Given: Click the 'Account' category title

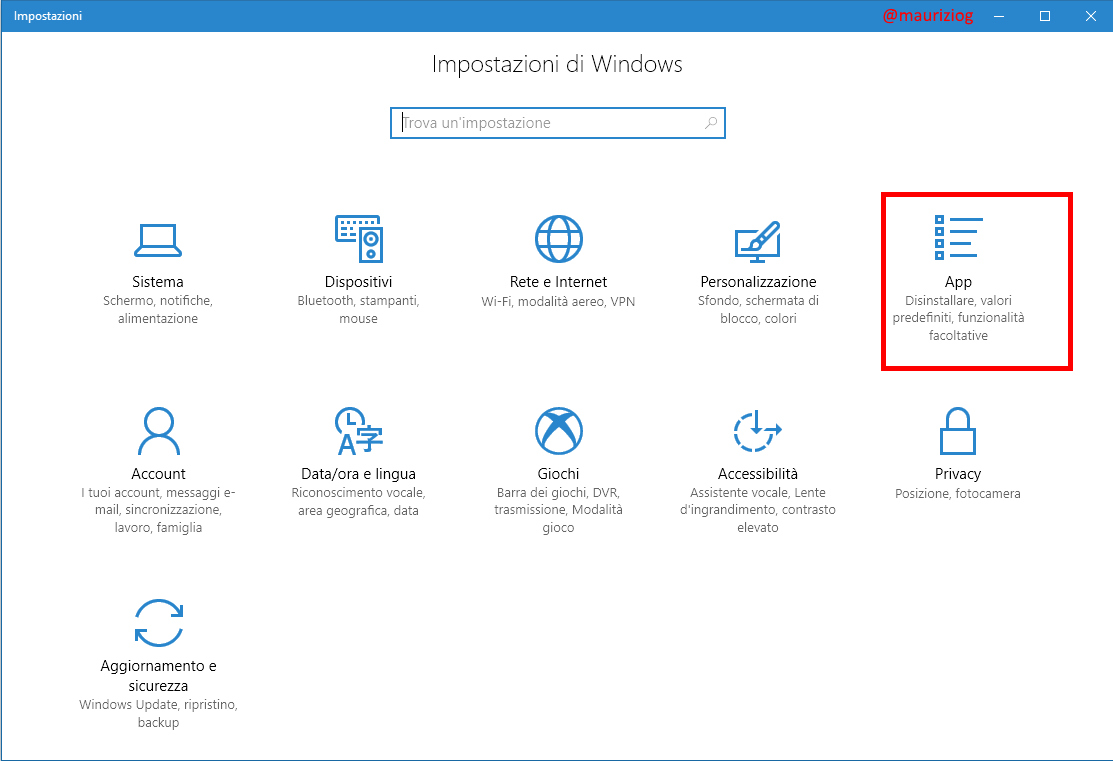Looking at the screenshot, I should (x=158, y=473).
